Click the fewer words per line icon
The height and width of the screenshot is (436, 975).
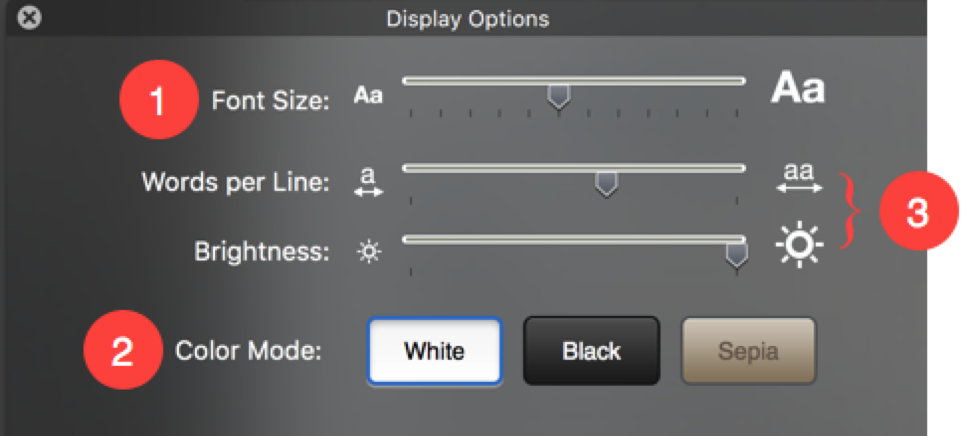tap(369, 181)
